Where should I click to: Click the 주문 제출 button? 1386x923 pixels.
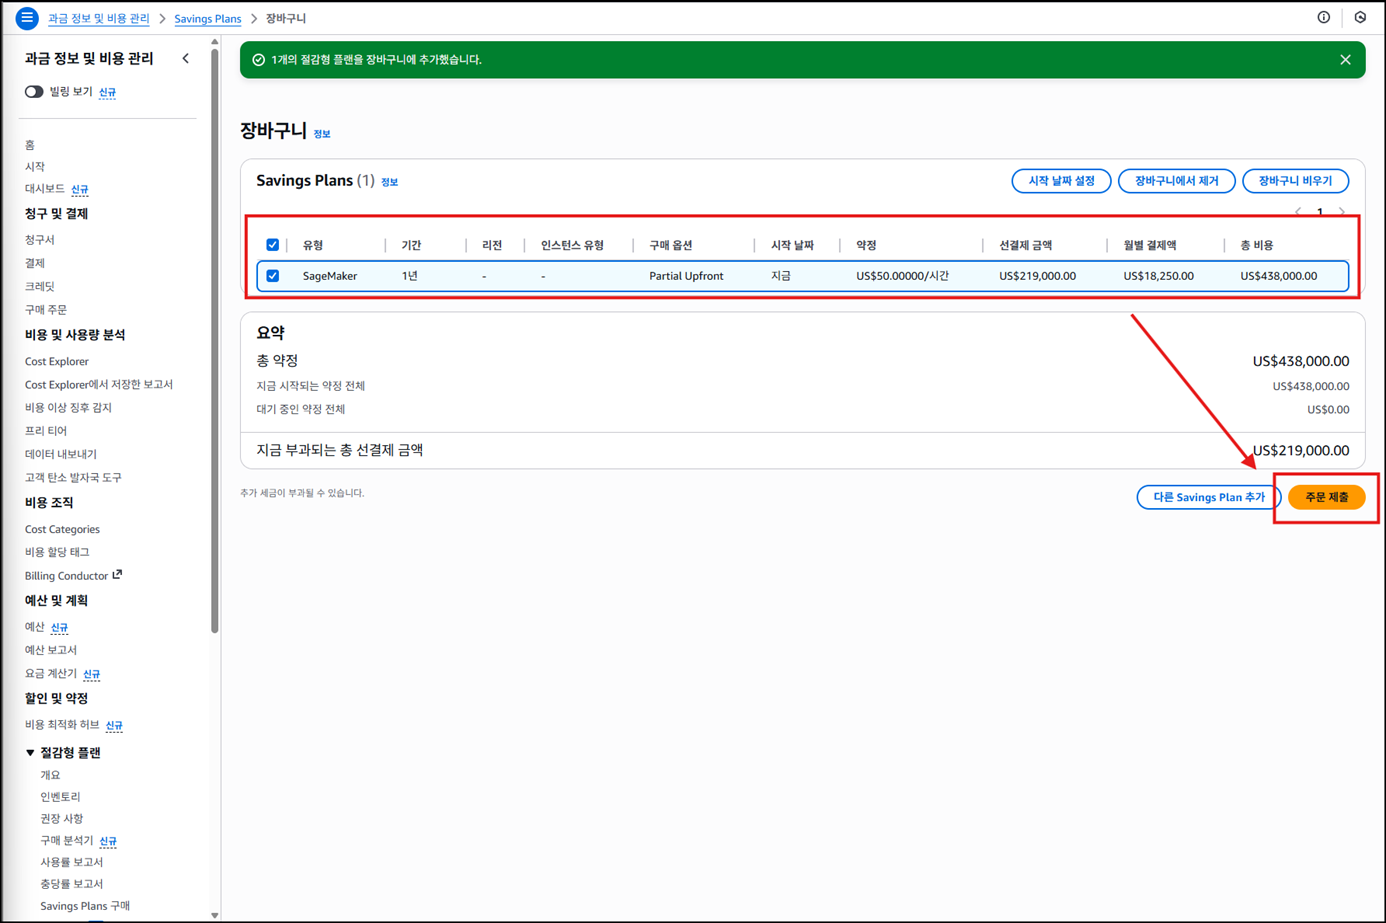(1326, 497)
